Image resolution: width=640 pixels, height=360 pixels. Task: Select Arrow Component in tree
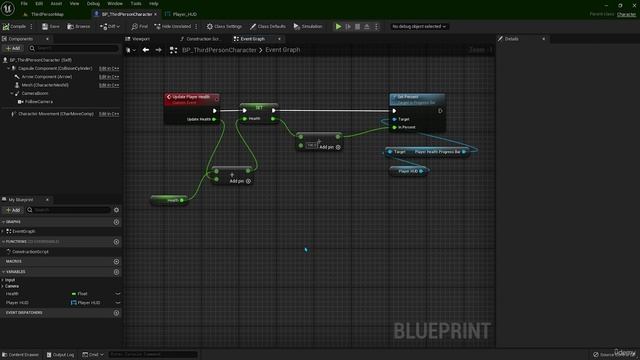(x=46, y=77)
